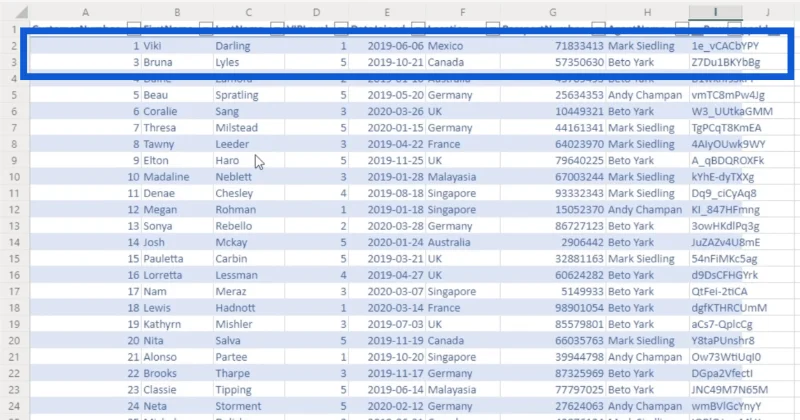This screenshot has height=420, width=800.
Task: Select the first name cell 'Alonso'
Action: click(177, 357)
